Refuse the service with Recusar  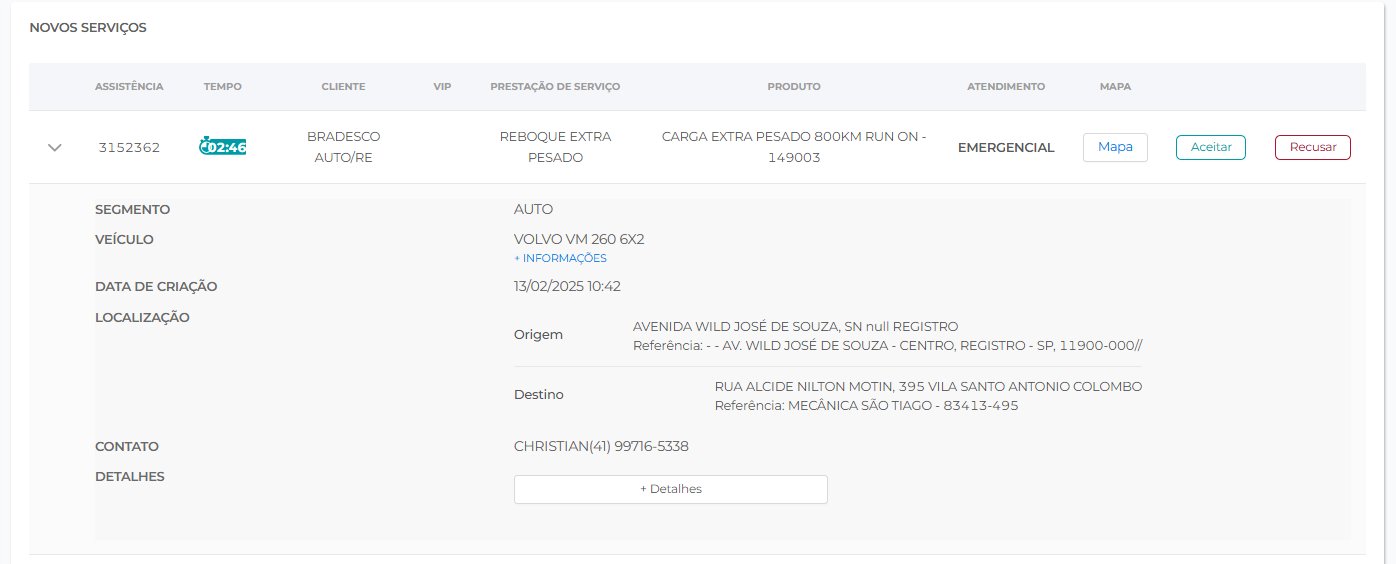(1312, 147)
